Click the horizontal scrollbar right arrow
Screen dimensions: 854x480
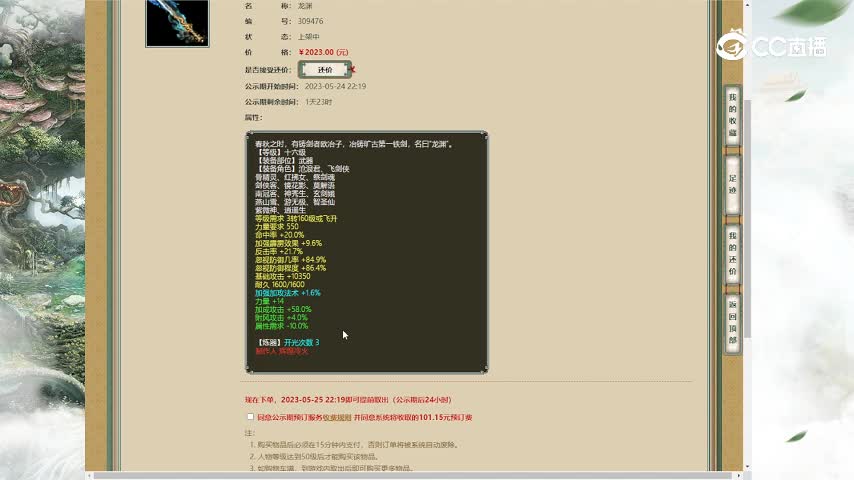click(739, 476)
